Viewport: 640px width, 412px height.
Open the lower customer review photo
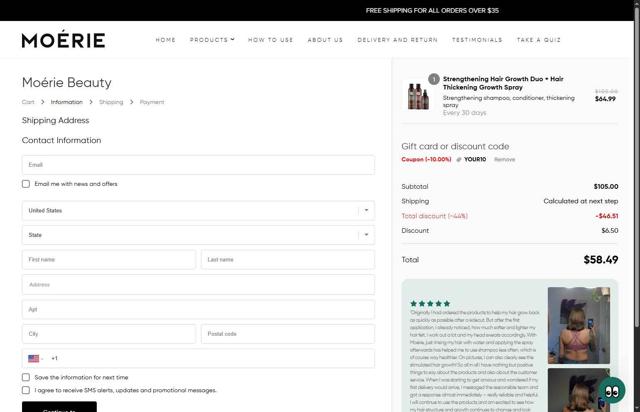[579, 390]
